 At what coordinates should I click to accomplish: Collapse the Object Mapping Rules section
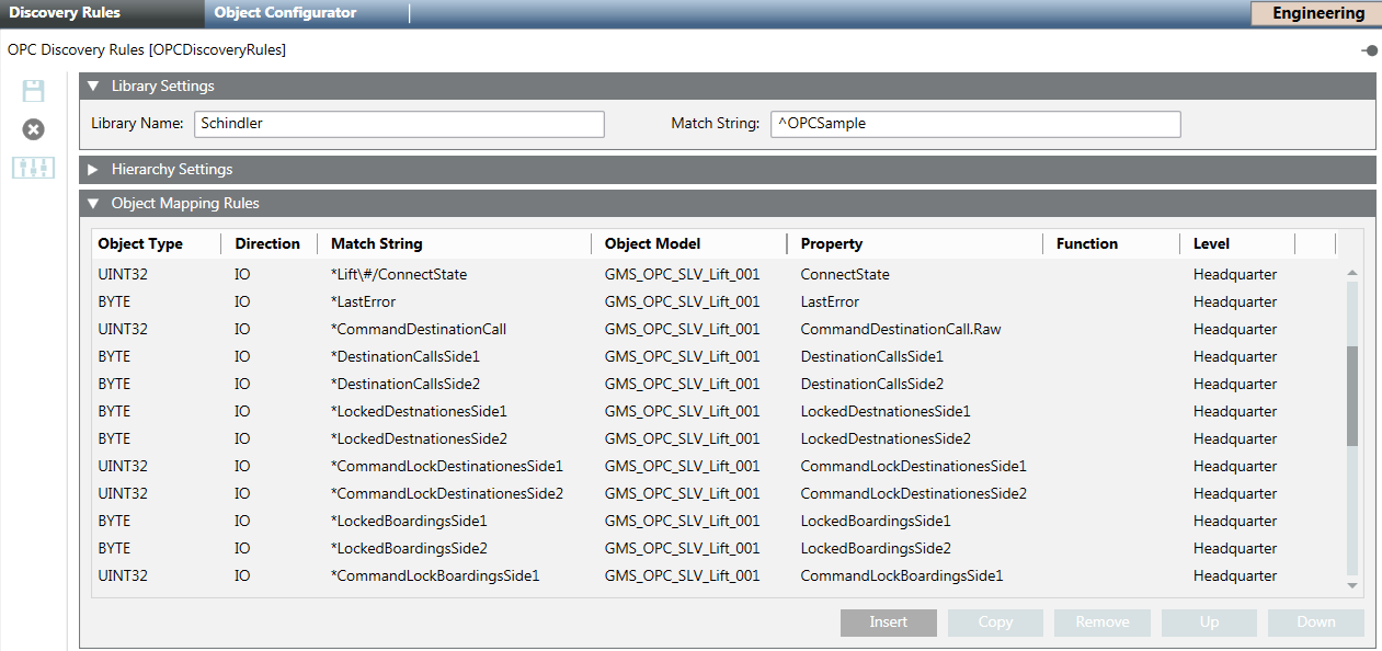(x=95, y=203)
